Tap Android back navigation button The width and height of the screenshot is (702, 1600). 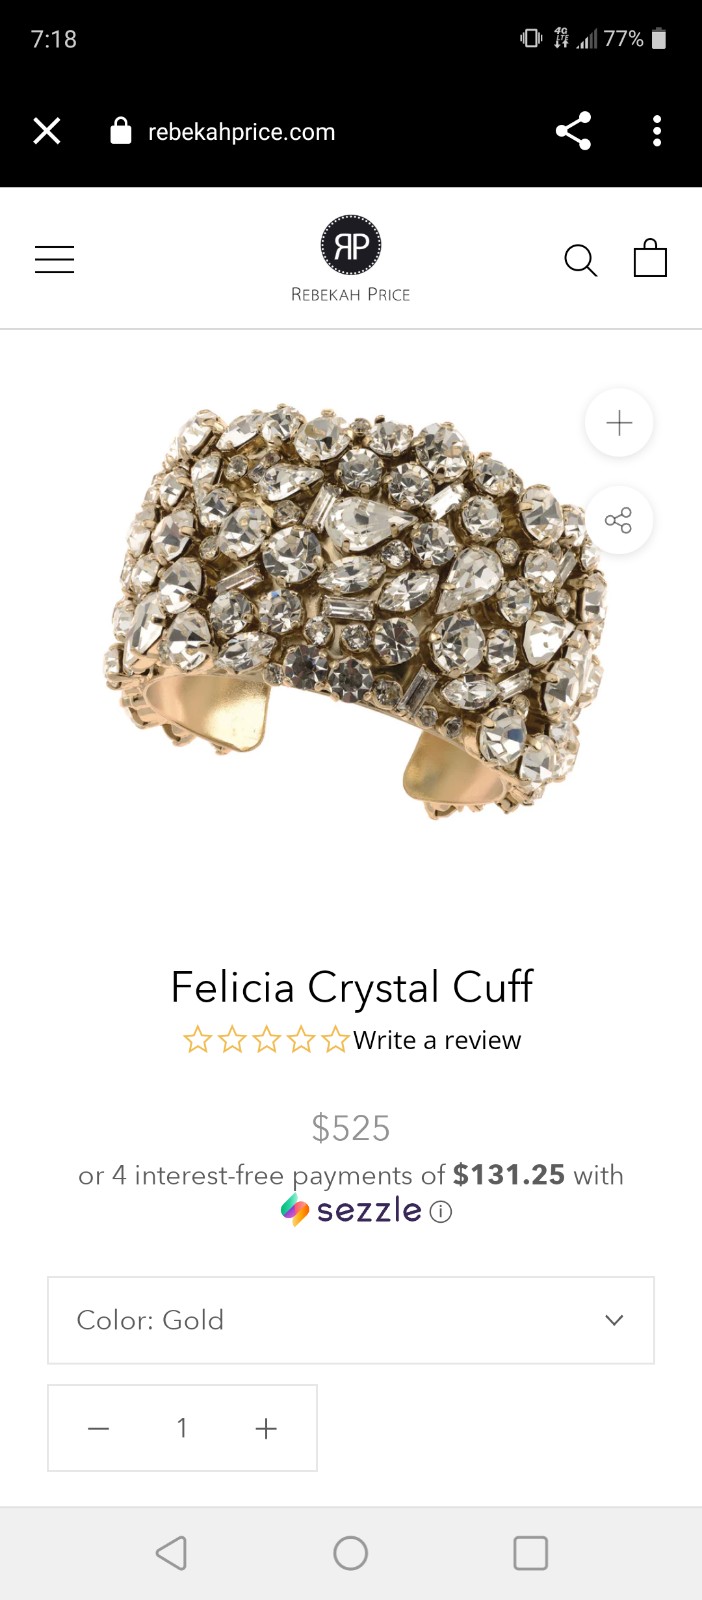(x=171, y=1553)
